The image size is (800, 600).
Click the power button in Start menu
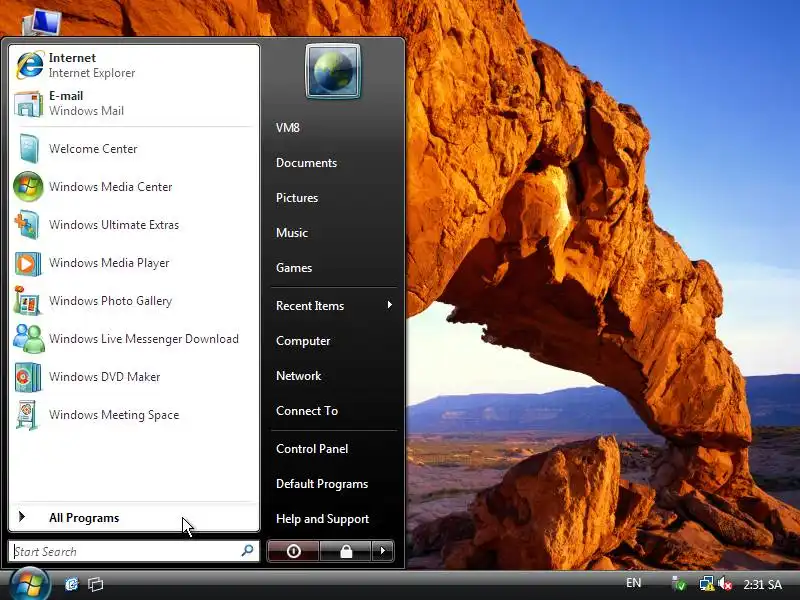coord(293,551)
